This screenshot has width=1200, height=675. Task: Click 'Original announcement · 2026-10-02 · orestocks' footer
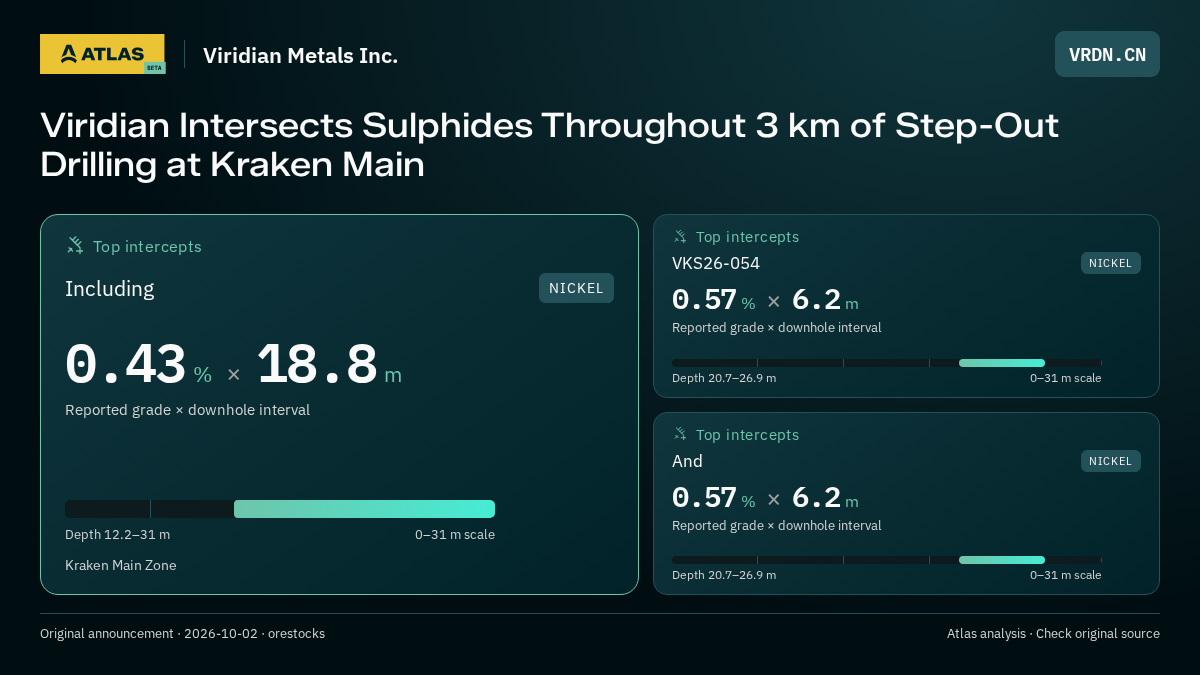coord(182,633)
